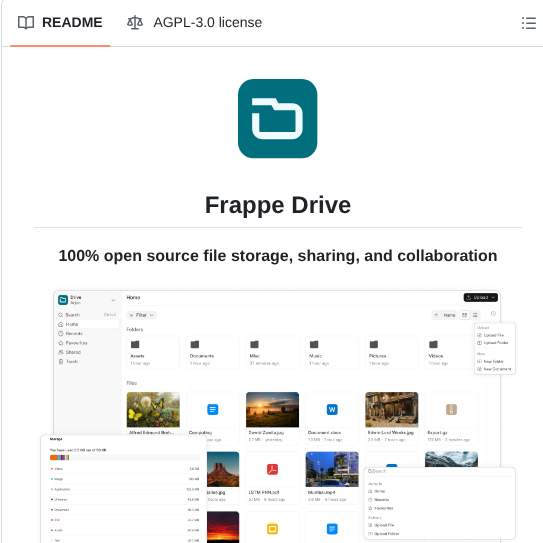Click the Name sort button

point(449,315)
